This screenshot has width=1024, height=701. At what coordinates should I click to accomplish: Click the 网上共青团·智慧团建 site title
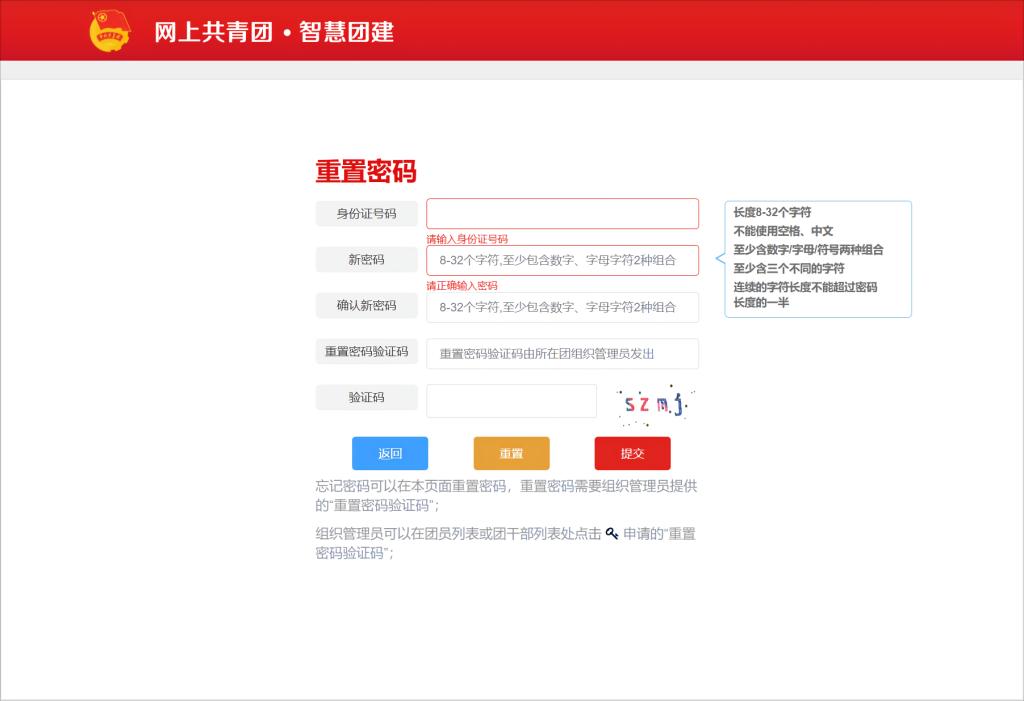274,32
